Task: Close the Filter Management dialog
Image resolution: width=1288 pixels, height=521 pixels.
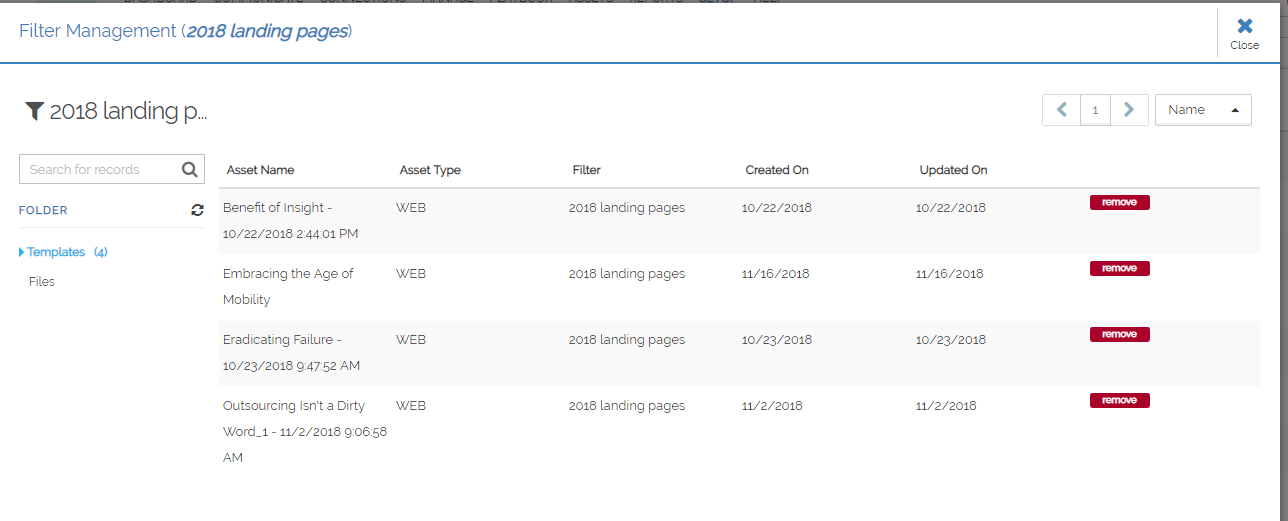Action: [x=1244, y=33]
